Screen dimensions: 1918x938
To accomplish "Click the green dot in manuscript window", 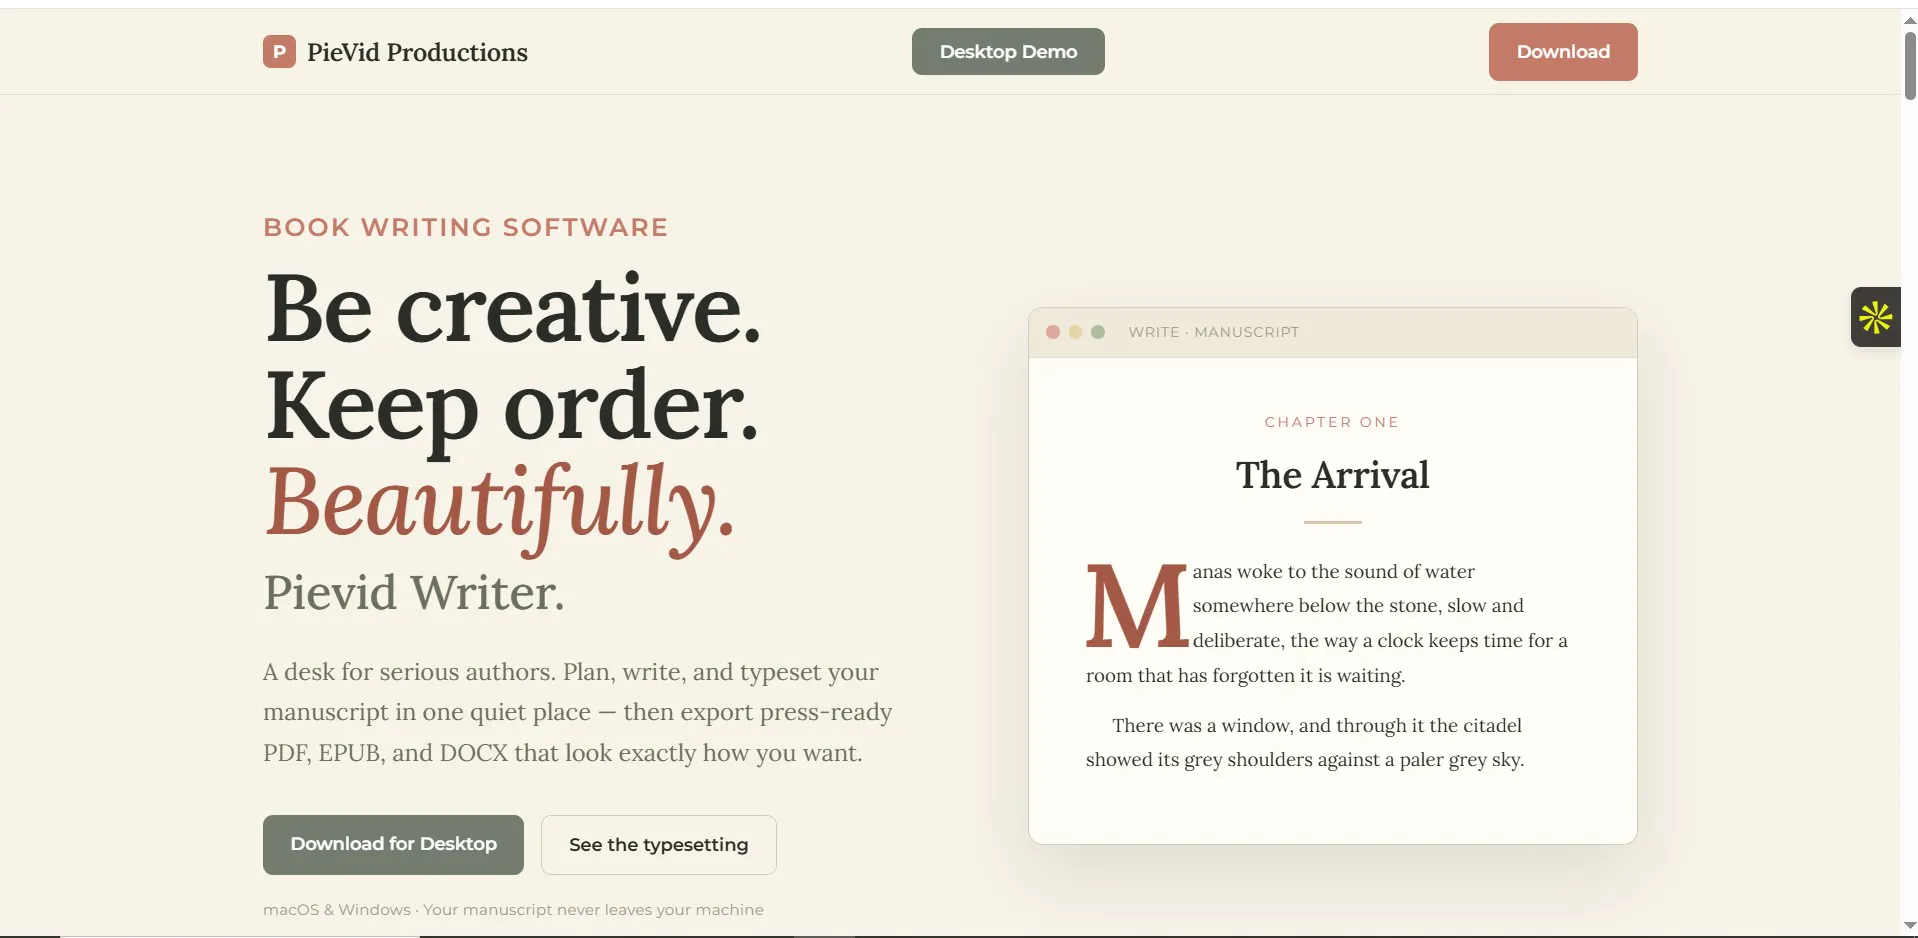I will 1098,332.
